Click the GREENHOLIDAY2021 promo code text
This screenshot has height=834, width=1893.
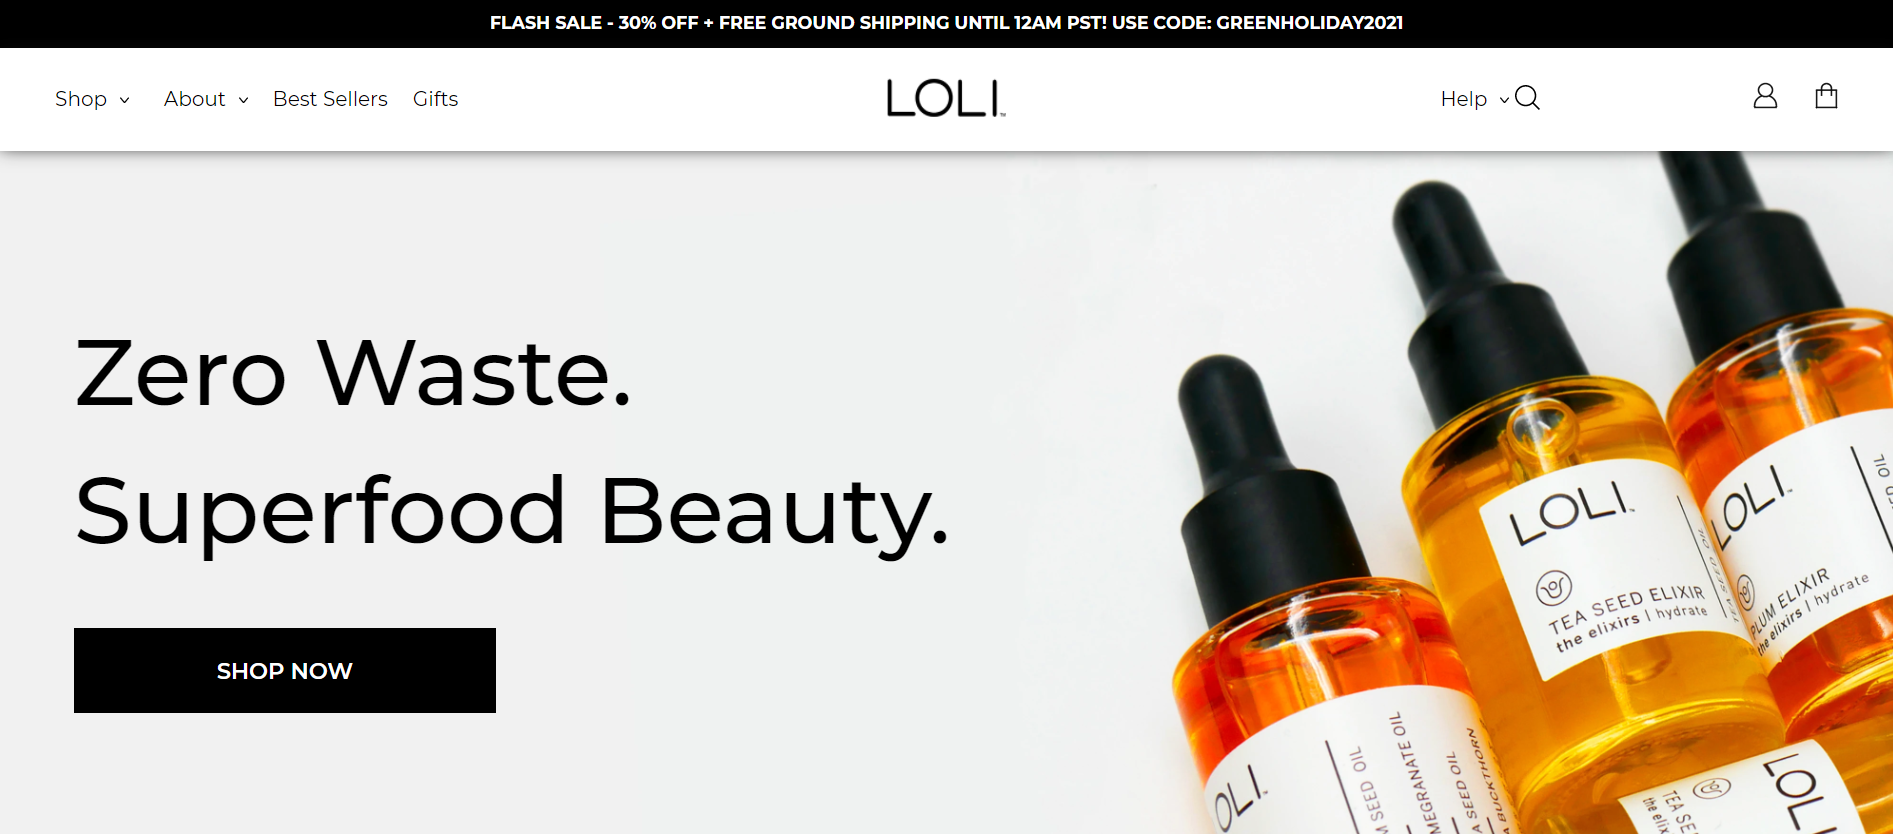[x=1309, y=23]
